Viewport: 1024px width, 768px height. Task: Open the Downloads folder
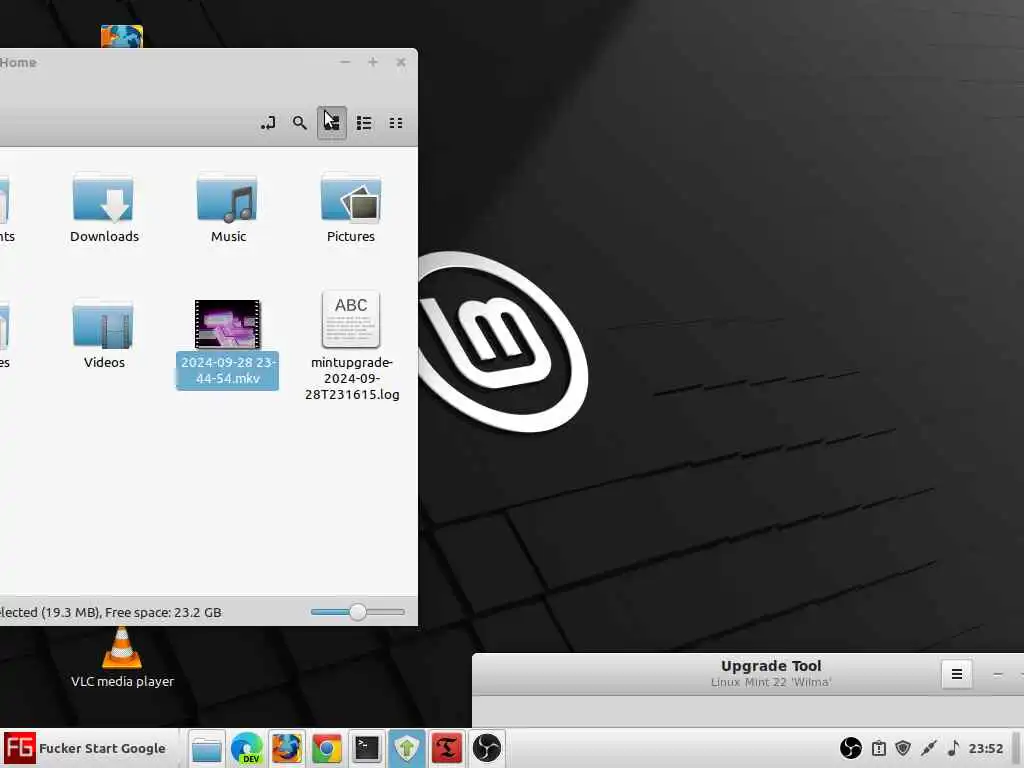[x=104, y=208]
